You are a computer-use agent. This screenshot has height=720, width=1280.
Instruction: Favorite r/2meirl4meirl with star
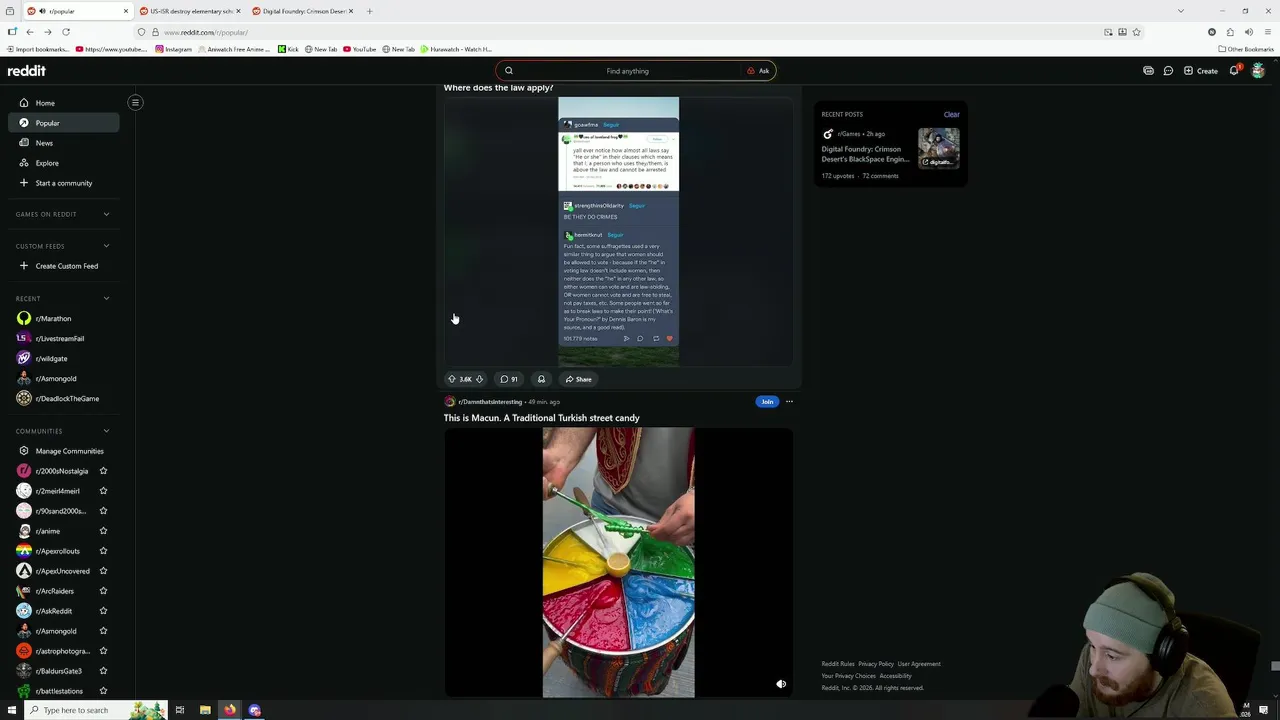pyautogui.click(x=103, y=491)
